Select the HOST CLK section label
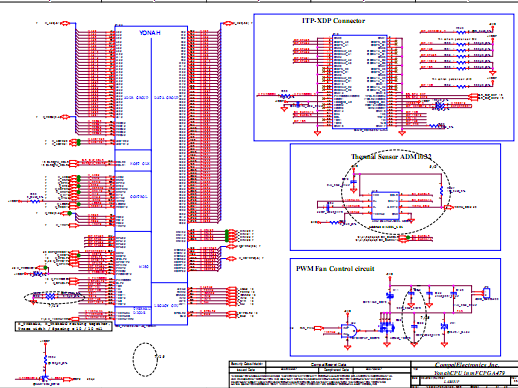This screenshot has height=388, width=518. point(140,164)
